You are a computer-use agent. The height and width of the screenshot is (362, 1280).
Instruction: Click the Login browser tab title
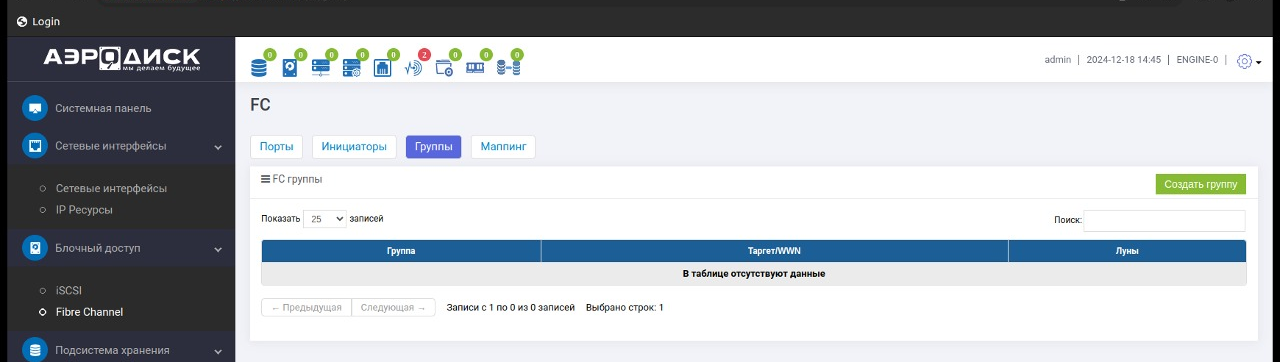click(x=46, y=21)
